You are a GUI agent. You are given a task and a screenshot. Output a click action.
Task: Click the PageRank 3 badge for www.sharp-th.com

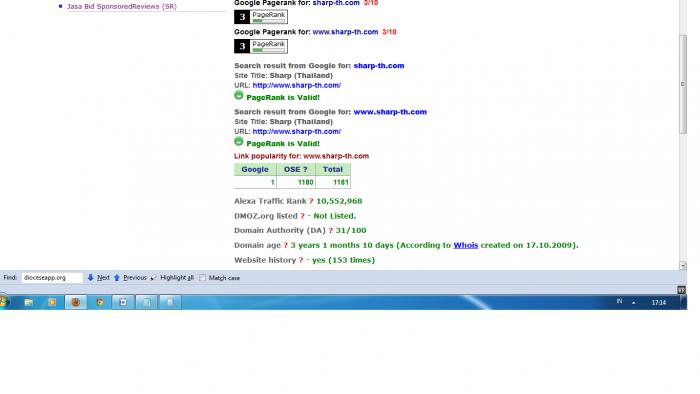tap(261, 46)
